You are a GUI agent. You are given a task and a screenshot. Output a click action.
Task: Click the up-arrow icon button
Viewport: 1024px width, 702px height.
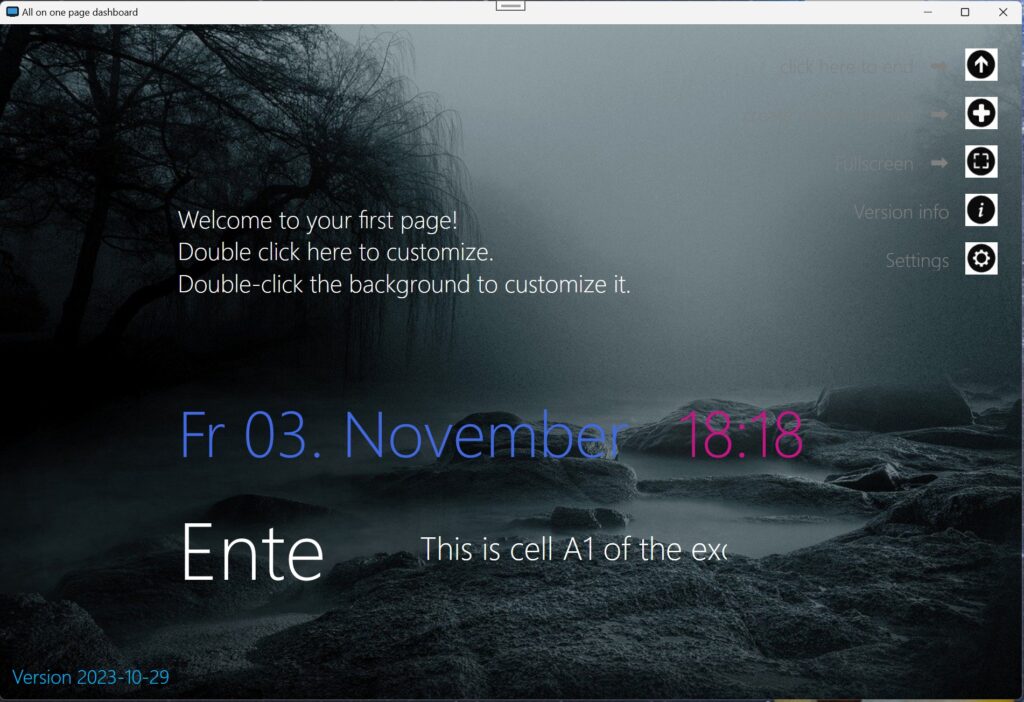(x=981, y=65)
